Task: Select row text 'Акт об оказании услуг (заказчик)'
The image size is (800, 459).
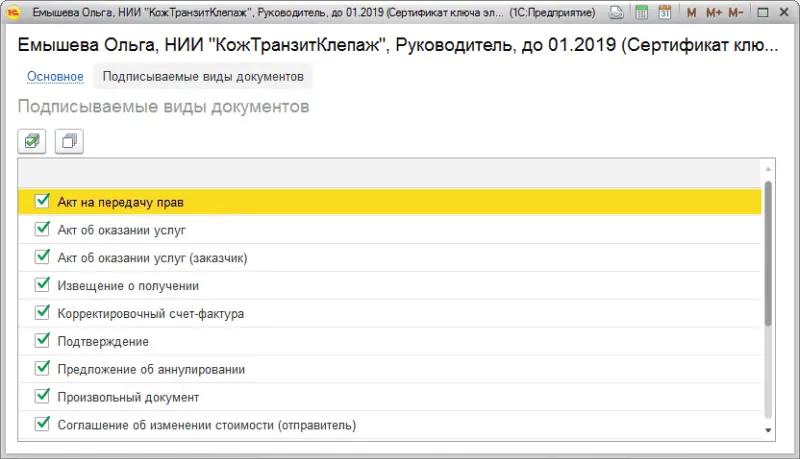Action: click(x=152, y=258)
